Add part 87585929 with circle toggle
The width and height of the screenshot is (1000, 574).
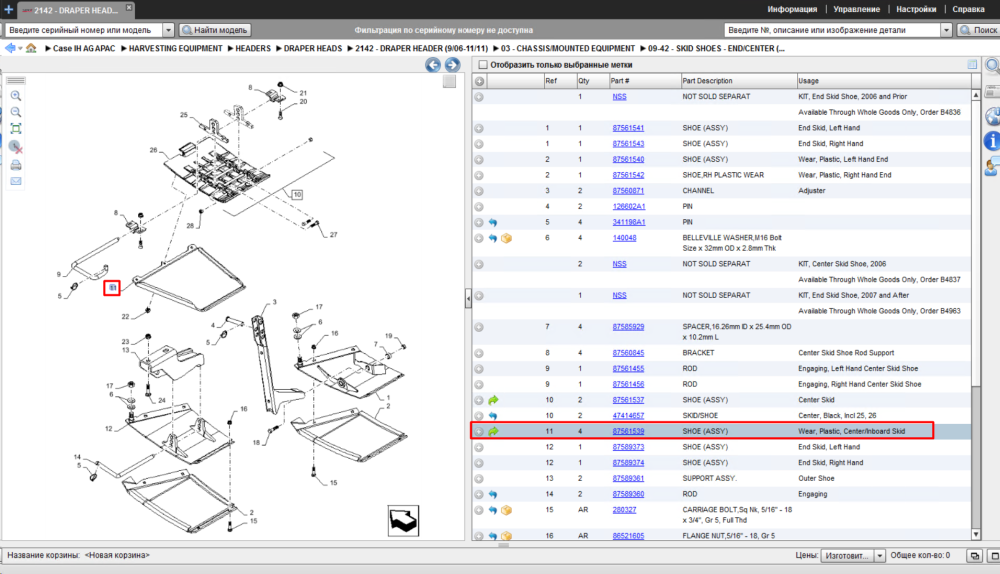coord(479,327)
